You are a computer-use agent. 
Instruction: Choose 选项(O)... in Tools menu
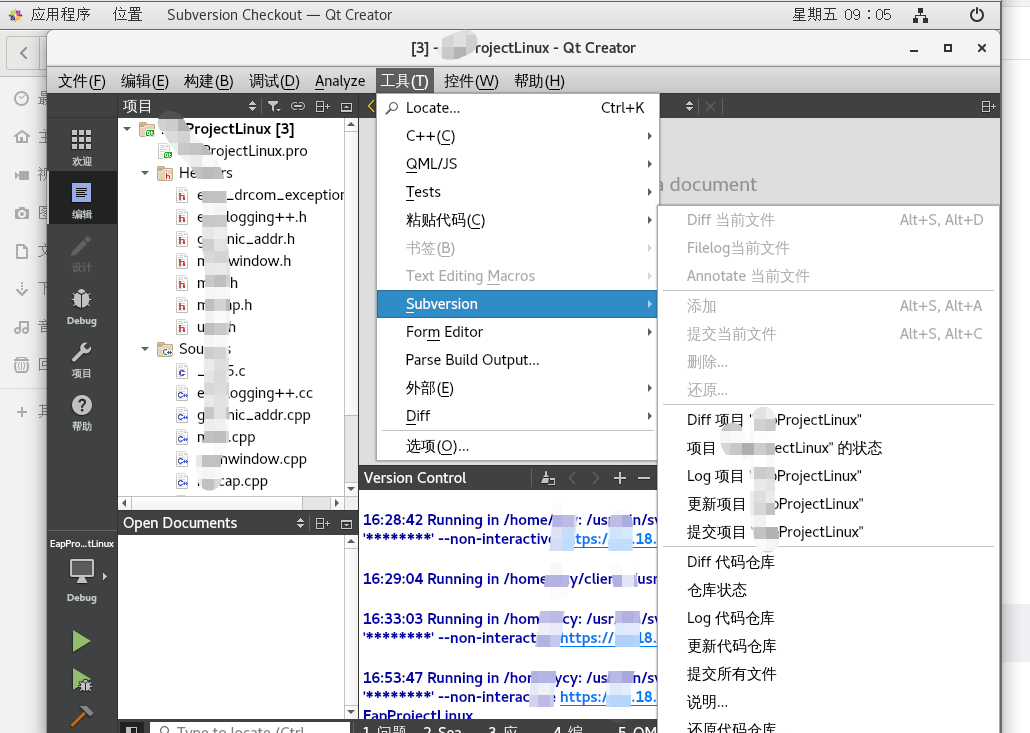click(x=517, y=446)
